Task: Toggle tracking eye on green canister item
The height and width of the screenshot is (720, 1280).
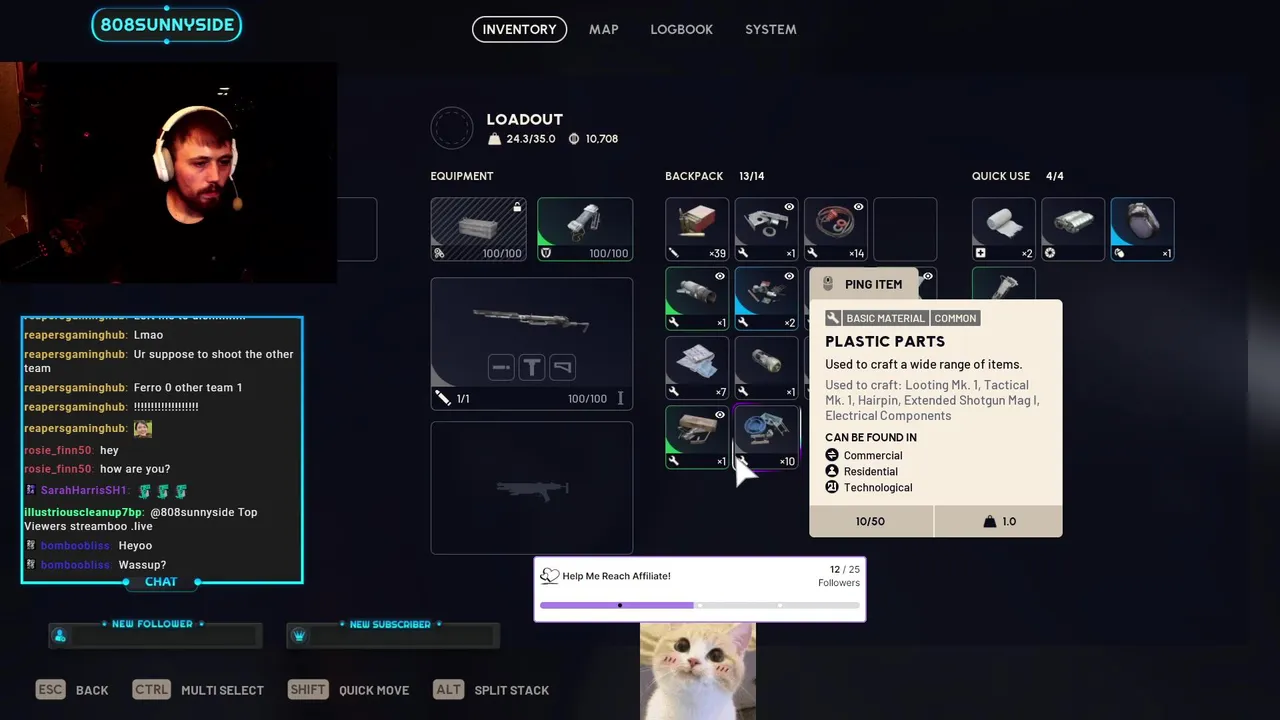Action: pos(720,276)
